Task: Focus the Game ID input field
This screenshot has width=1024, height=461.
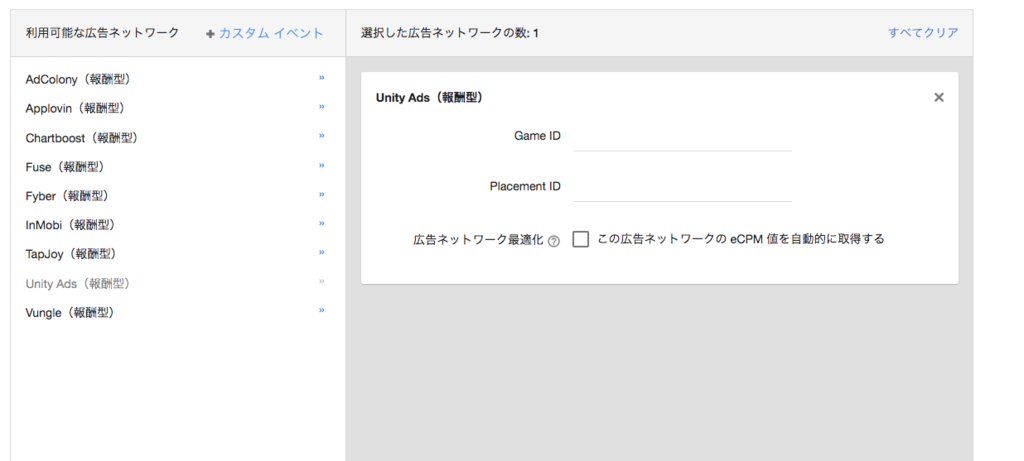Action: pyautogui.click(x=682, y=137)
